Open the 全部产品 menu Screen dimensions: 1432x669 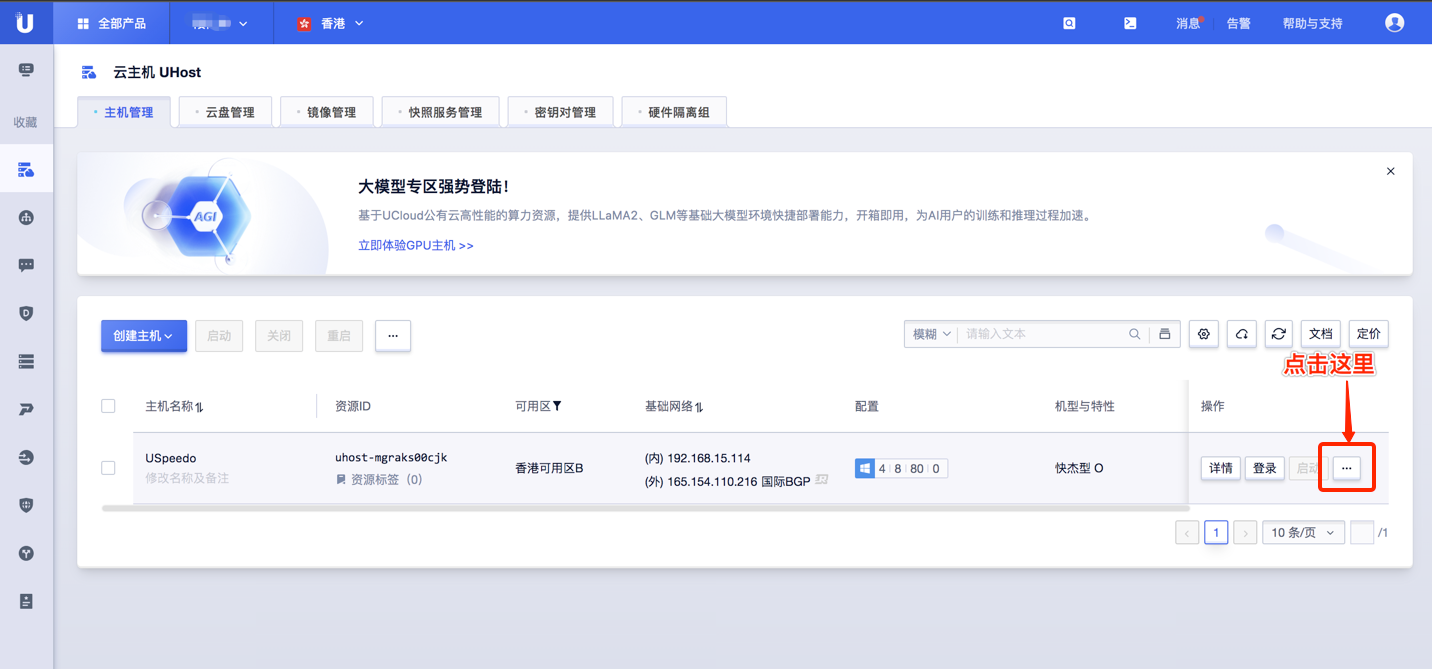(111, 23)
